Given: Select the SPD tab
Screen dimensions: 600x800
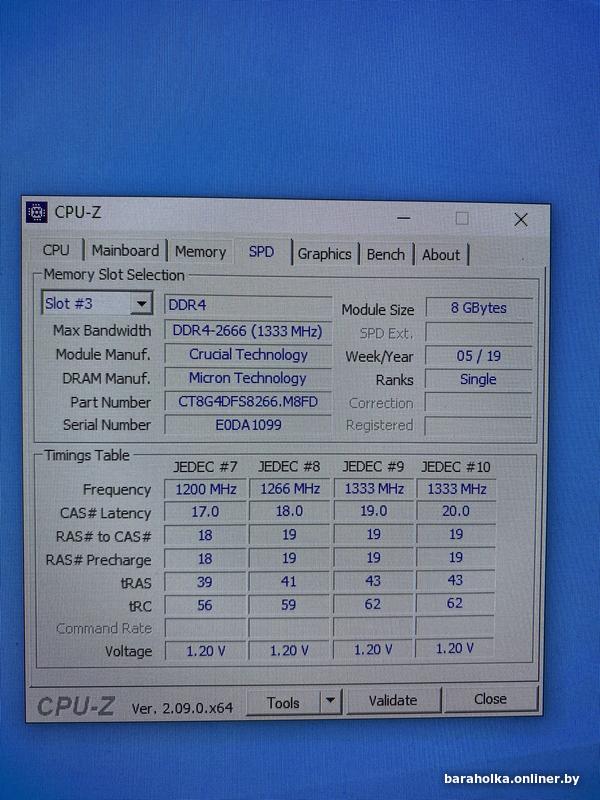Looking at the screenshot, I should click(261, 252).
